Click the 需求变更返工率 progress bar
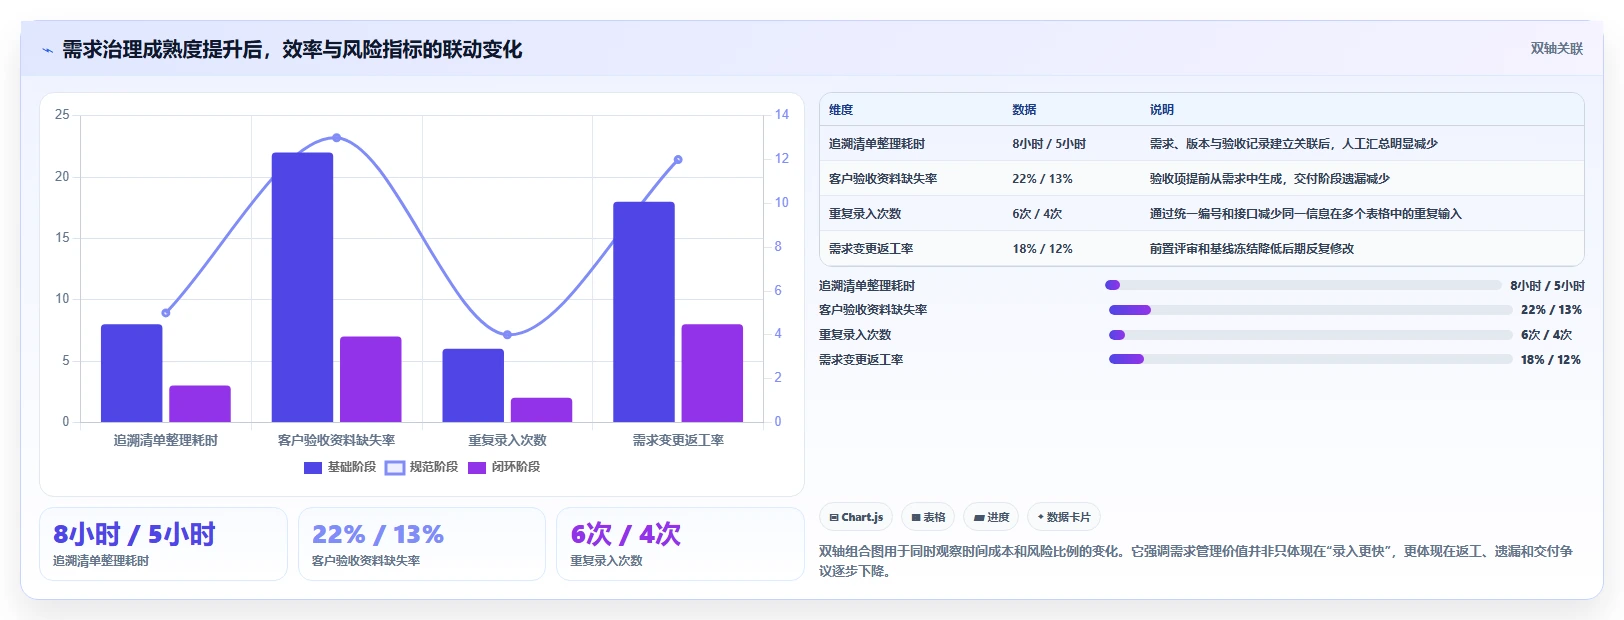The image size is (1624, 620). 1311,359
